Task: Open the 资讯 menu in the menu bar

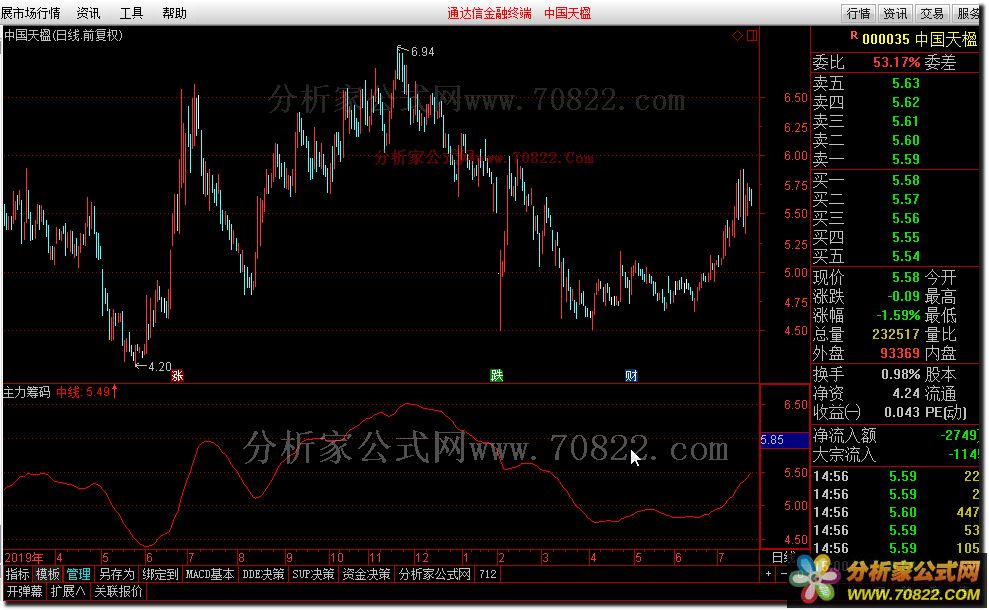Action: tap(88, 13)
